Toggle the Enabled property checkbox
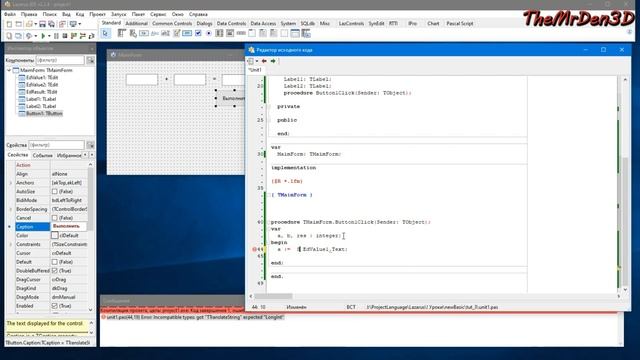 (55, 306)
